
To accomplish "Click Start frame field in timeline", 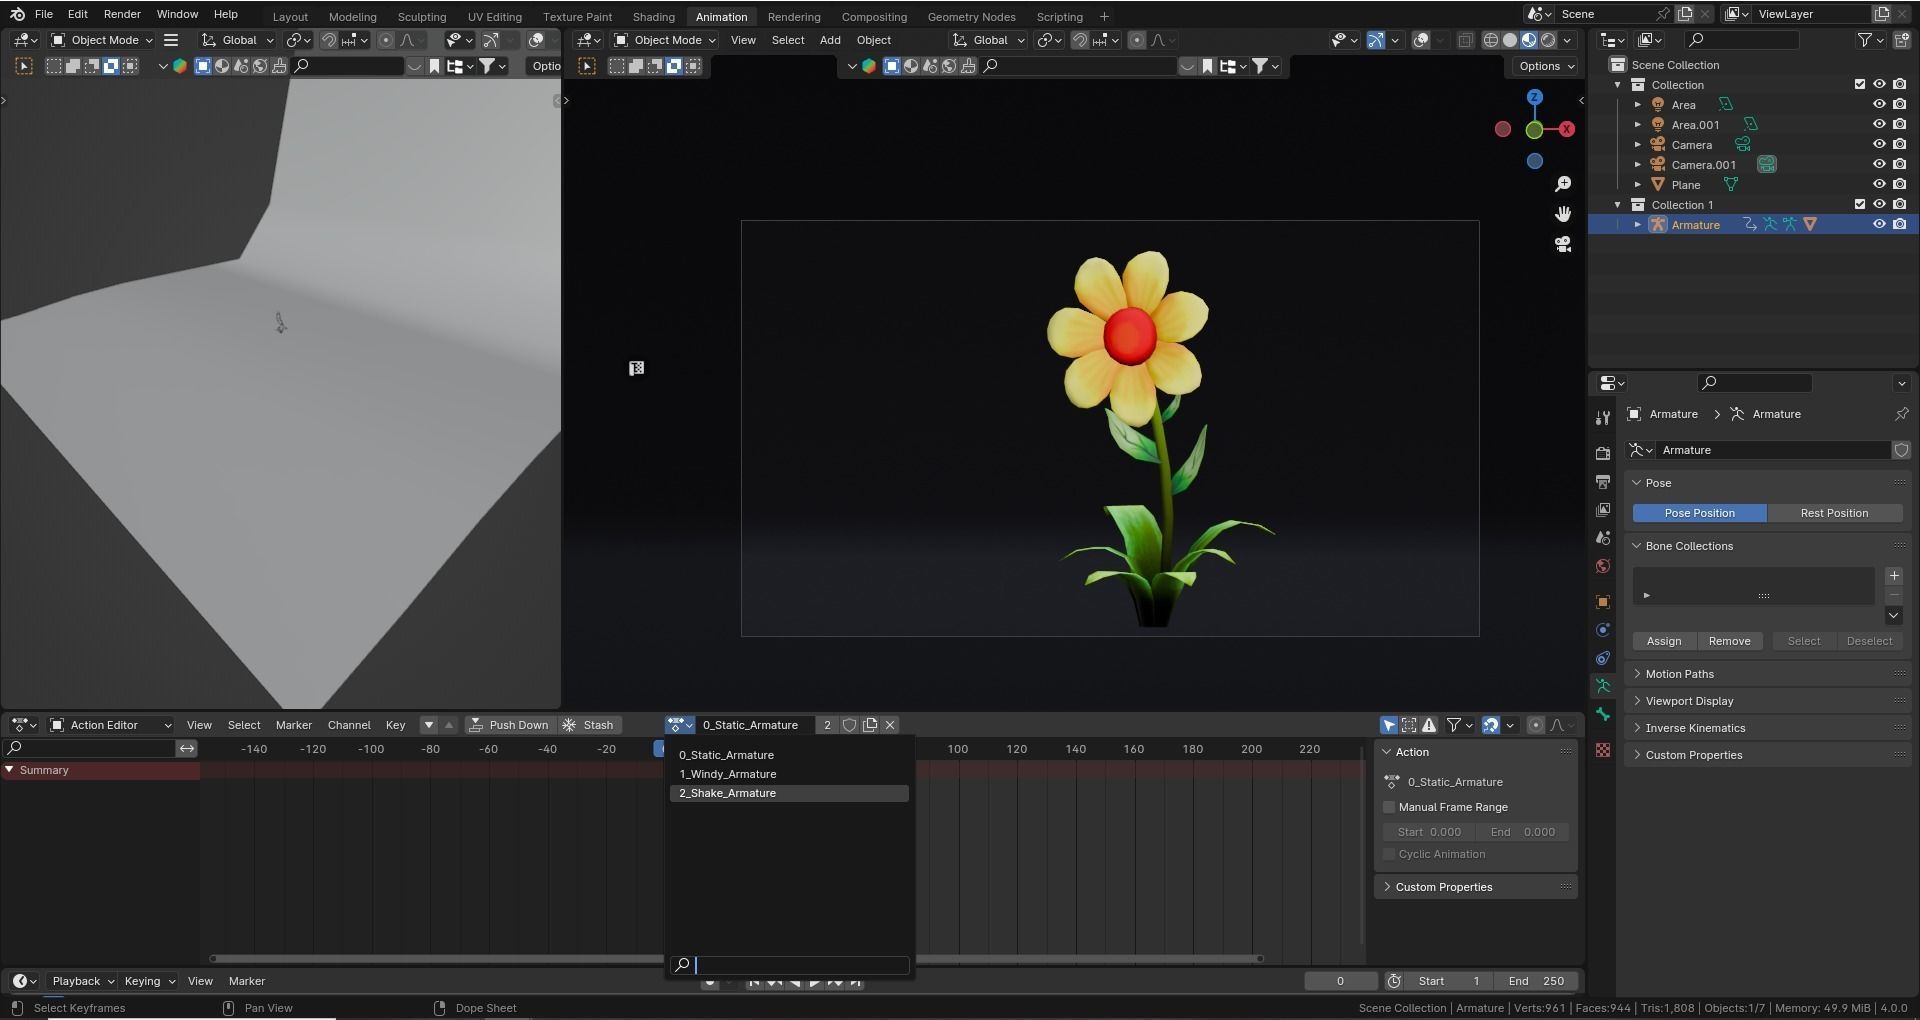I will (x=1448, y=981).
